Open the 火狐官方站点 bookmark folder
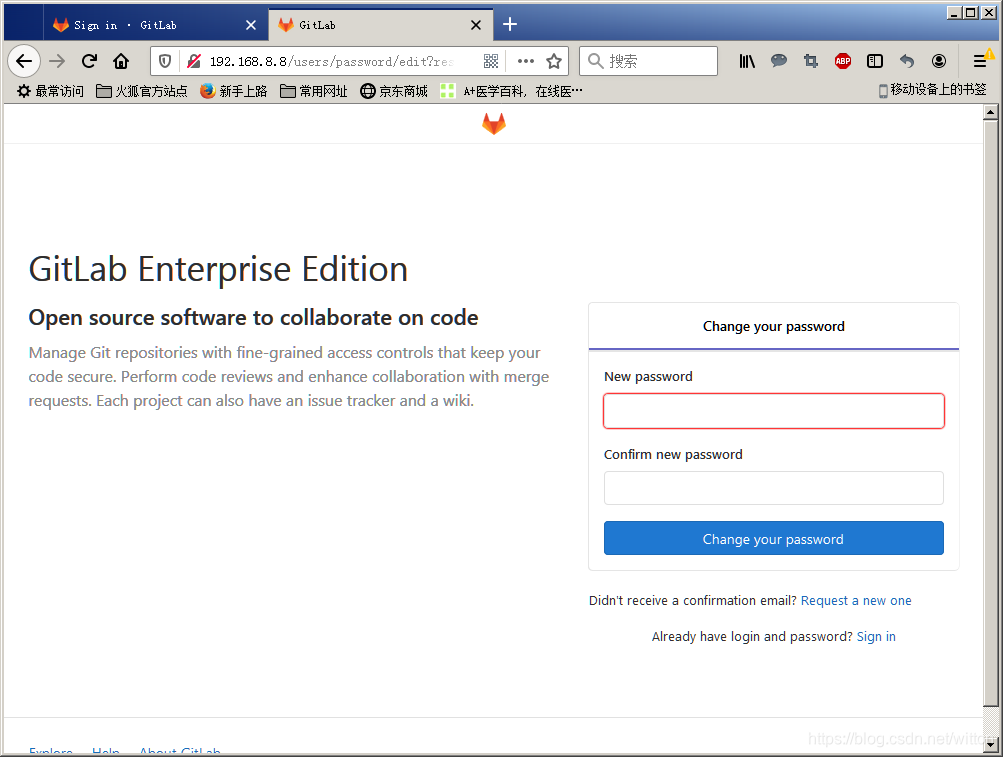This screenshot has height=757, width=1003. click(x=141, y=92)
